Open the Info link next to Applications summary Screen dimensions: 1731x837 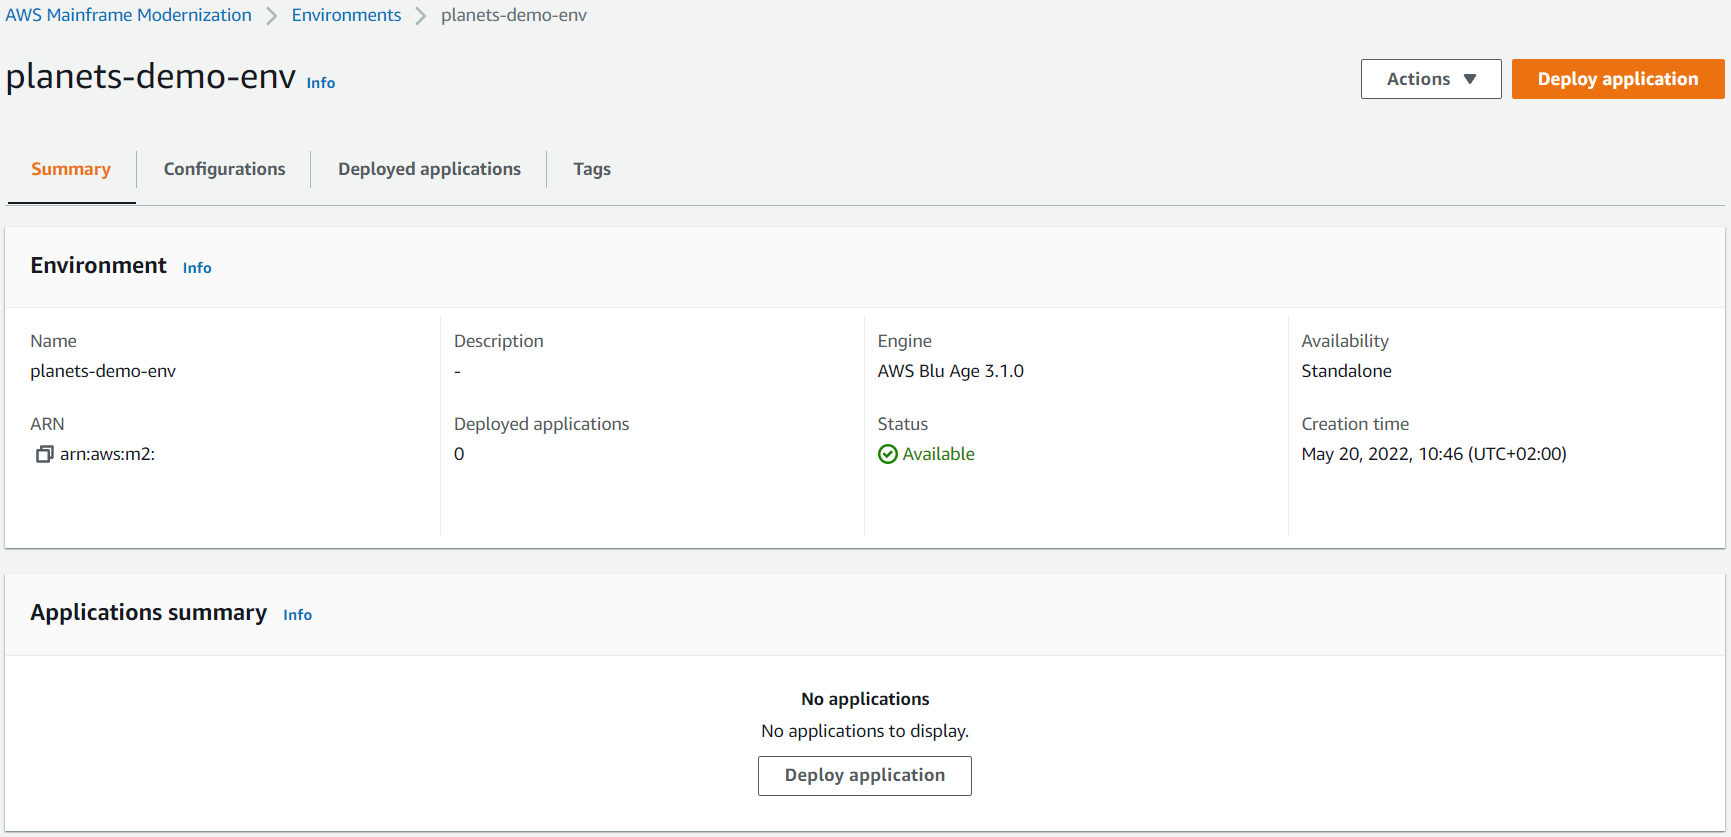coord(298,615)
